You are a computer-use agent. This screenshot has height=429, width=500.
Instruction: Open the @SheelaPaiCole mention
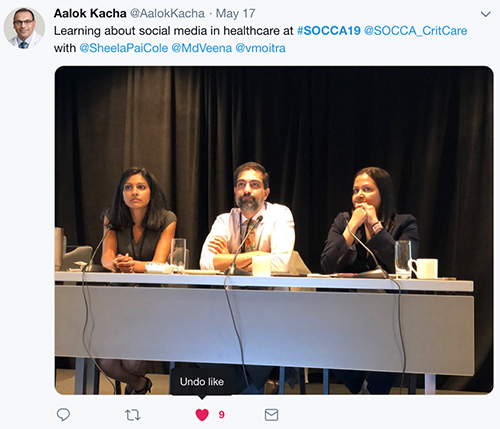coord(124,48)
